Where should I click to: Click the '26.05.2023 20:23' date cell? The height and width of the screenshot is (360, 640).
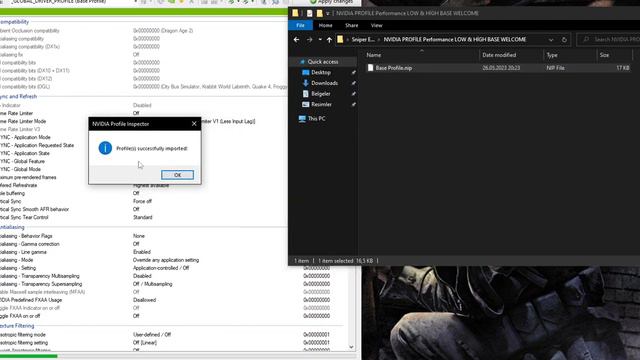pos(501,68)
